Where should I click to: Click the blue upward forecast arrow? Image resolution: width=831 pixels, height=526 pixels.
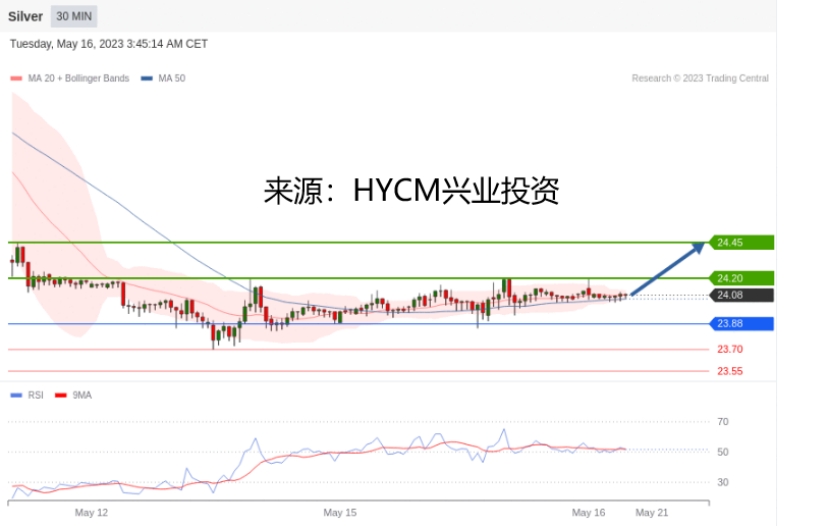click(x=668, y=268)
